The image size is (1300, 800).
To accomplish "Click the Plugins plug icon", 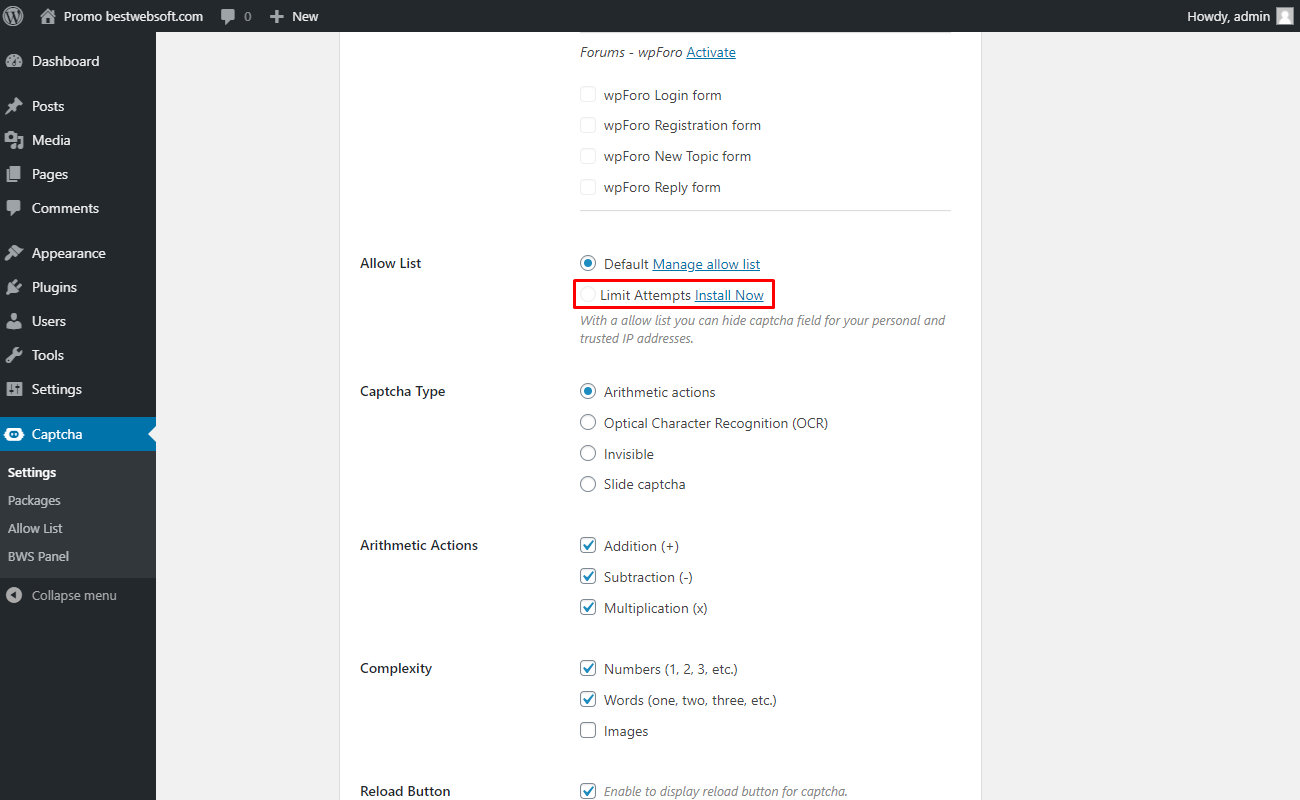I will coord(14,287).
